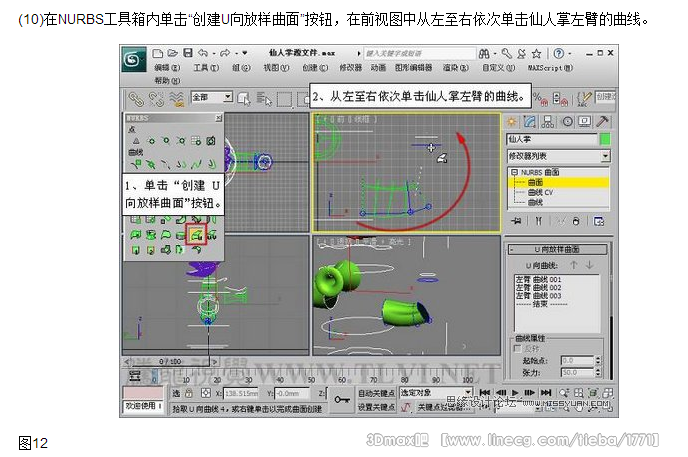Open the MAXScript(M) menu
688x457 pixels.
pyautogui.click(x=550, y=68)
